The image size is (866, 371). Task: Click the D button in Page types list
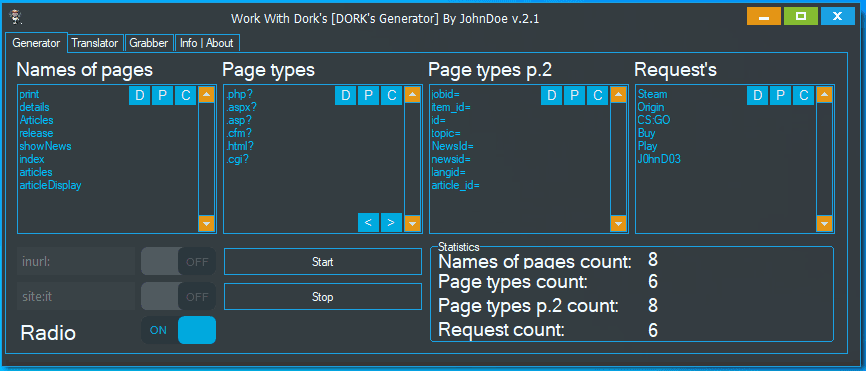point(346,96)
